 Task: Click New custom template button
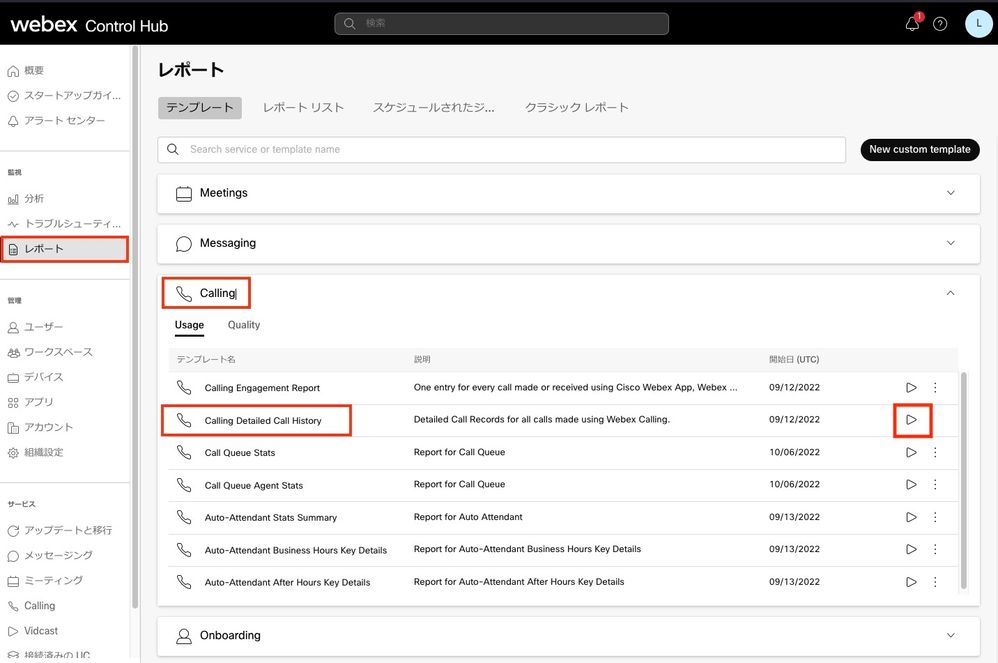[920, 150]
